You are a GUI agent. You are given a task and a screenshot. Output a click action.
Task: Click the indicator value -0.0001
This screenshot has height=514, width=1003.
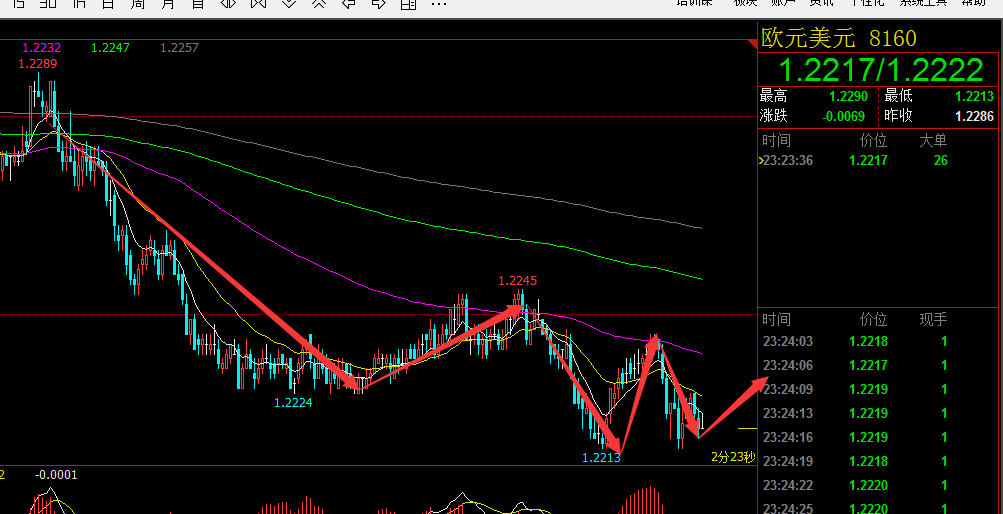click(56, 474)
